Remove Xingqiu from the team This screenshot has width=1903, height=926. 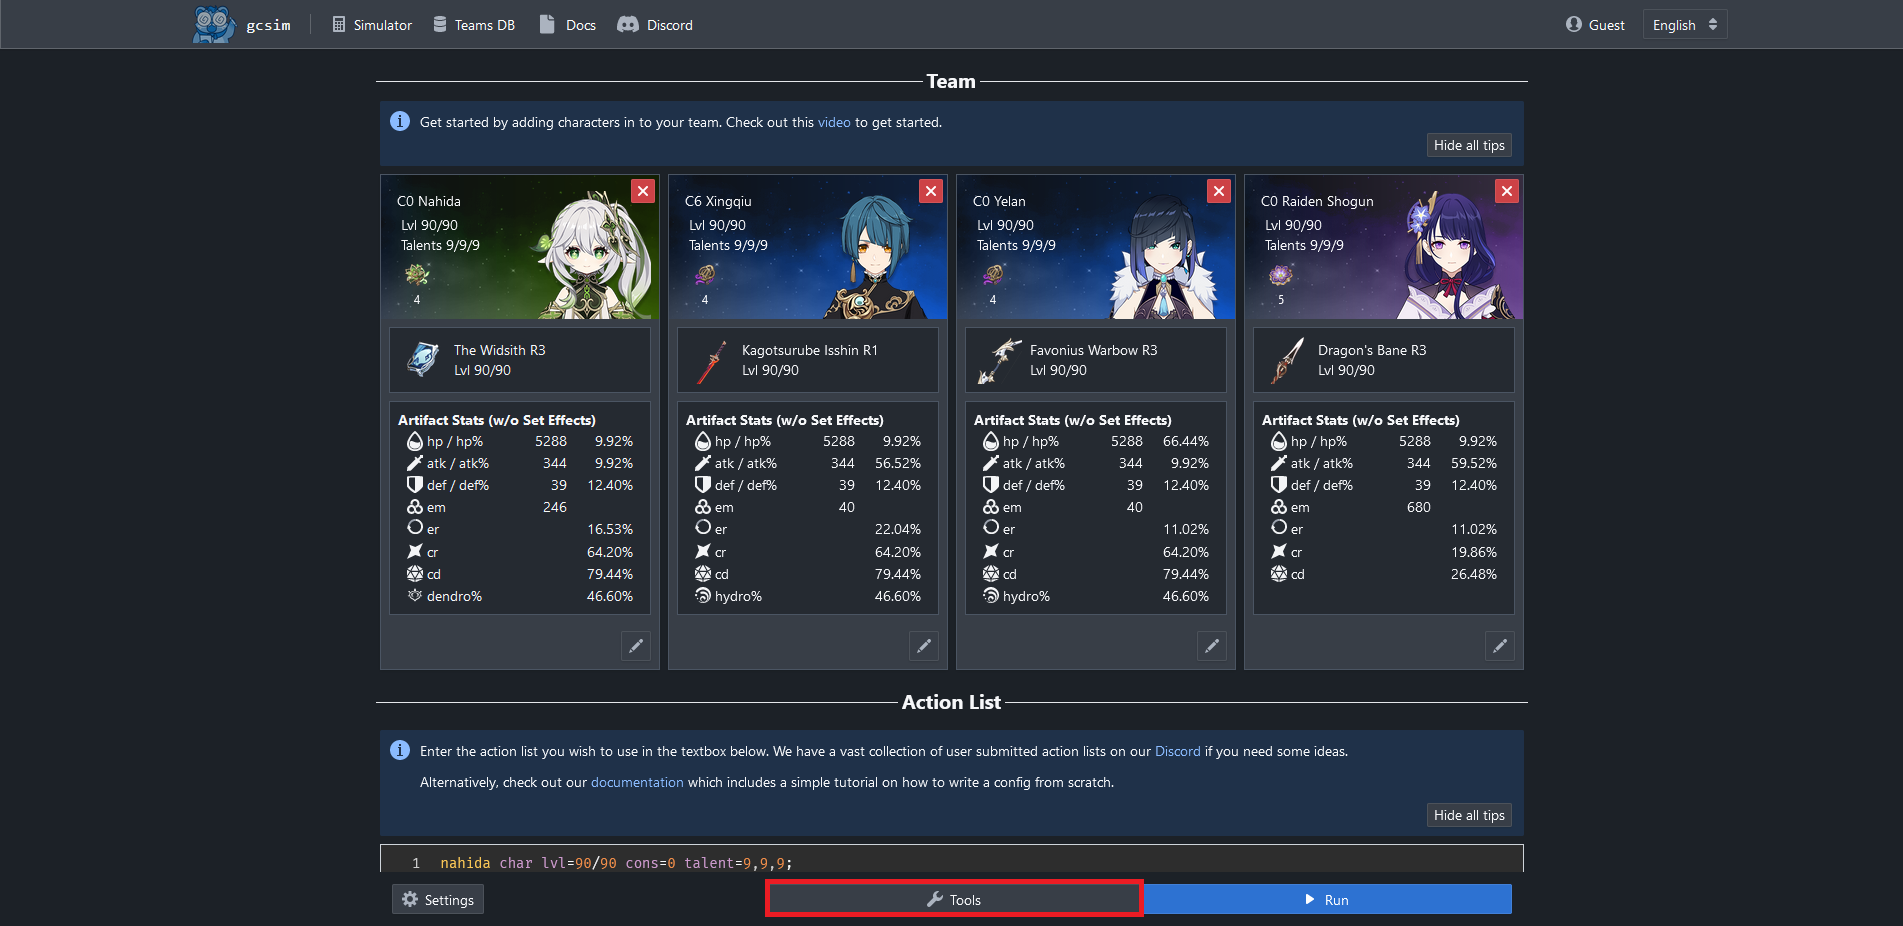pos(931,191)
